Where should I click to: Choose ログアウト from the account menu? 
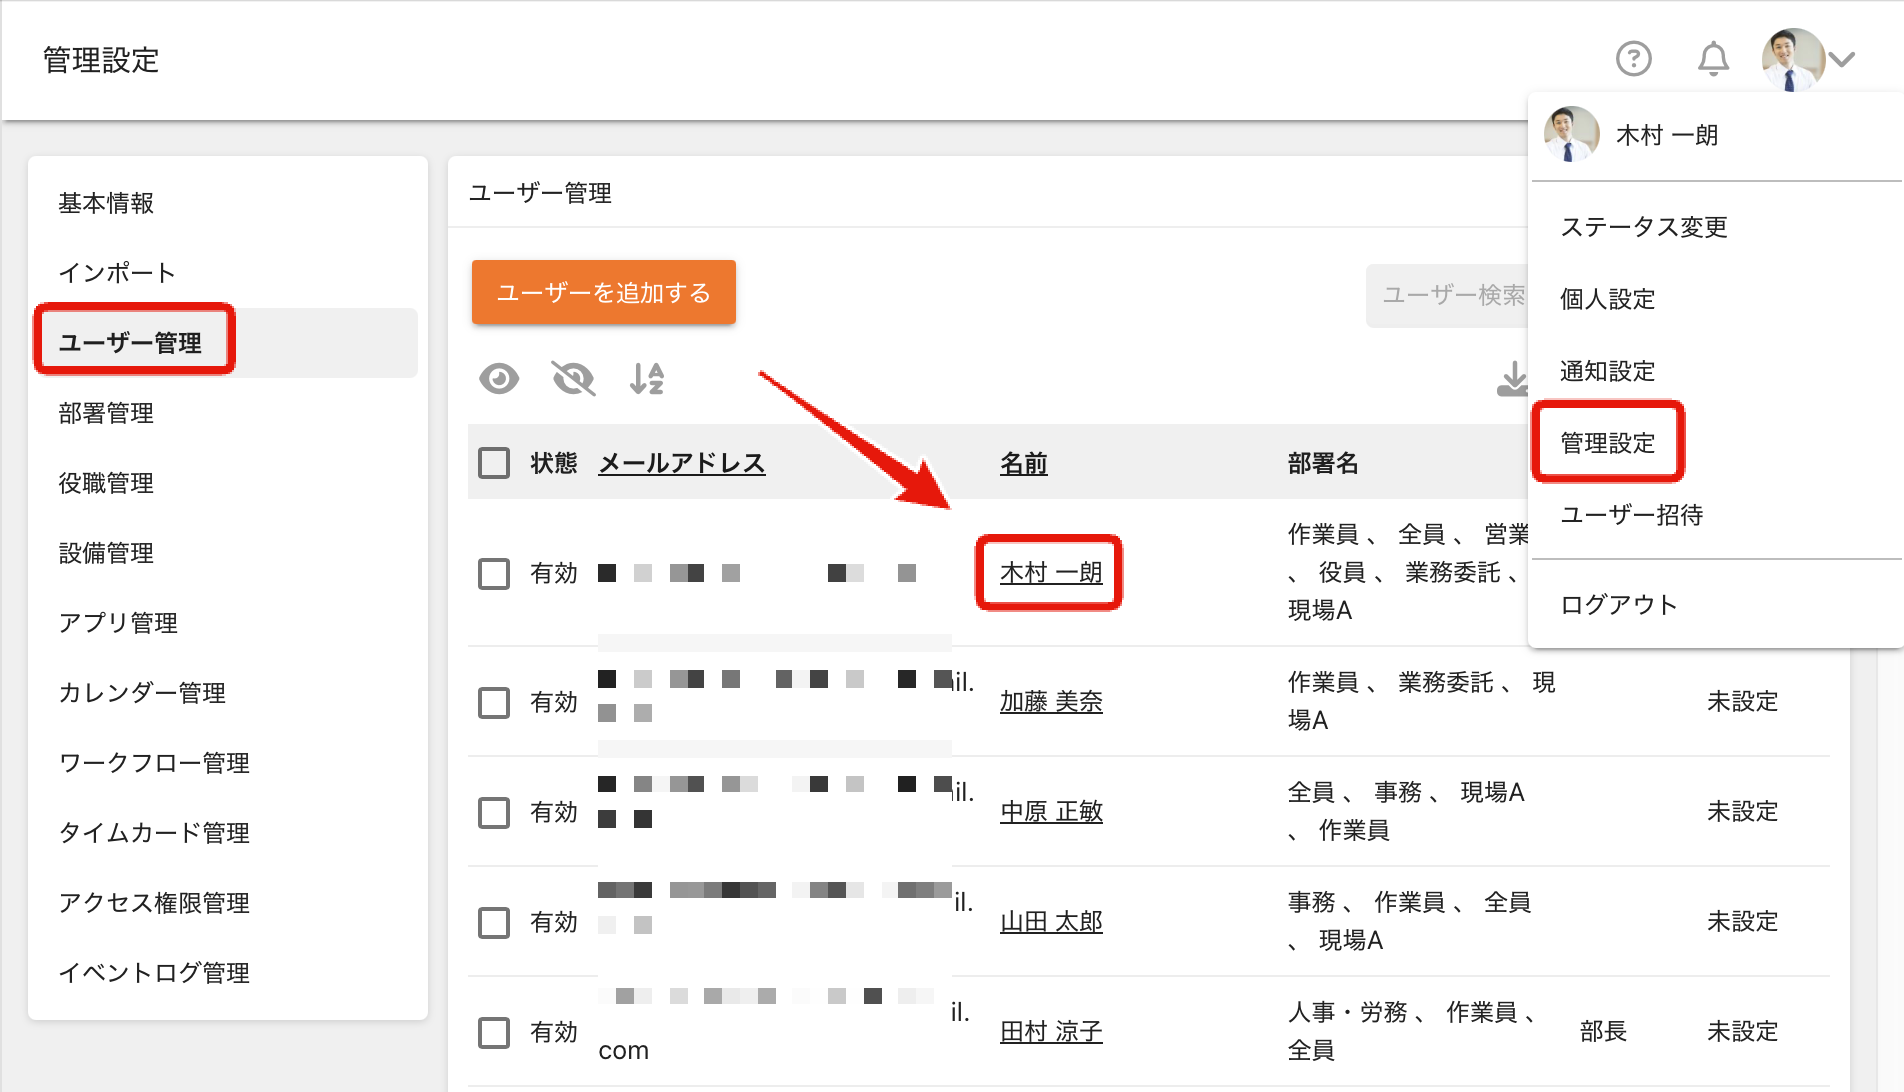click(x=1619, y=605)
